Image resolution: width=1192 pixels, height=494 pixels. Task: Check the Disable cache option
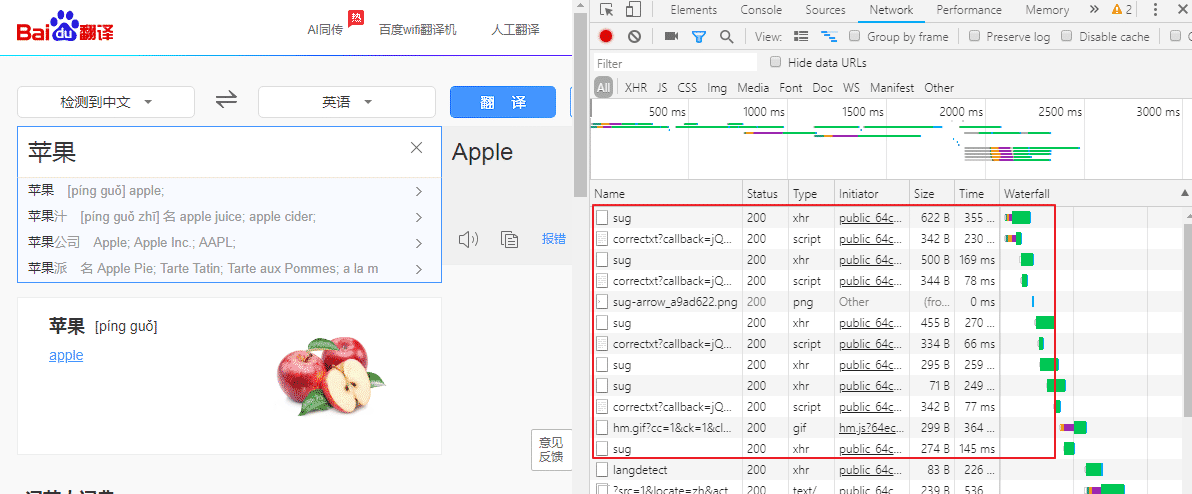pyautogui.click(x=1067, y=36)
